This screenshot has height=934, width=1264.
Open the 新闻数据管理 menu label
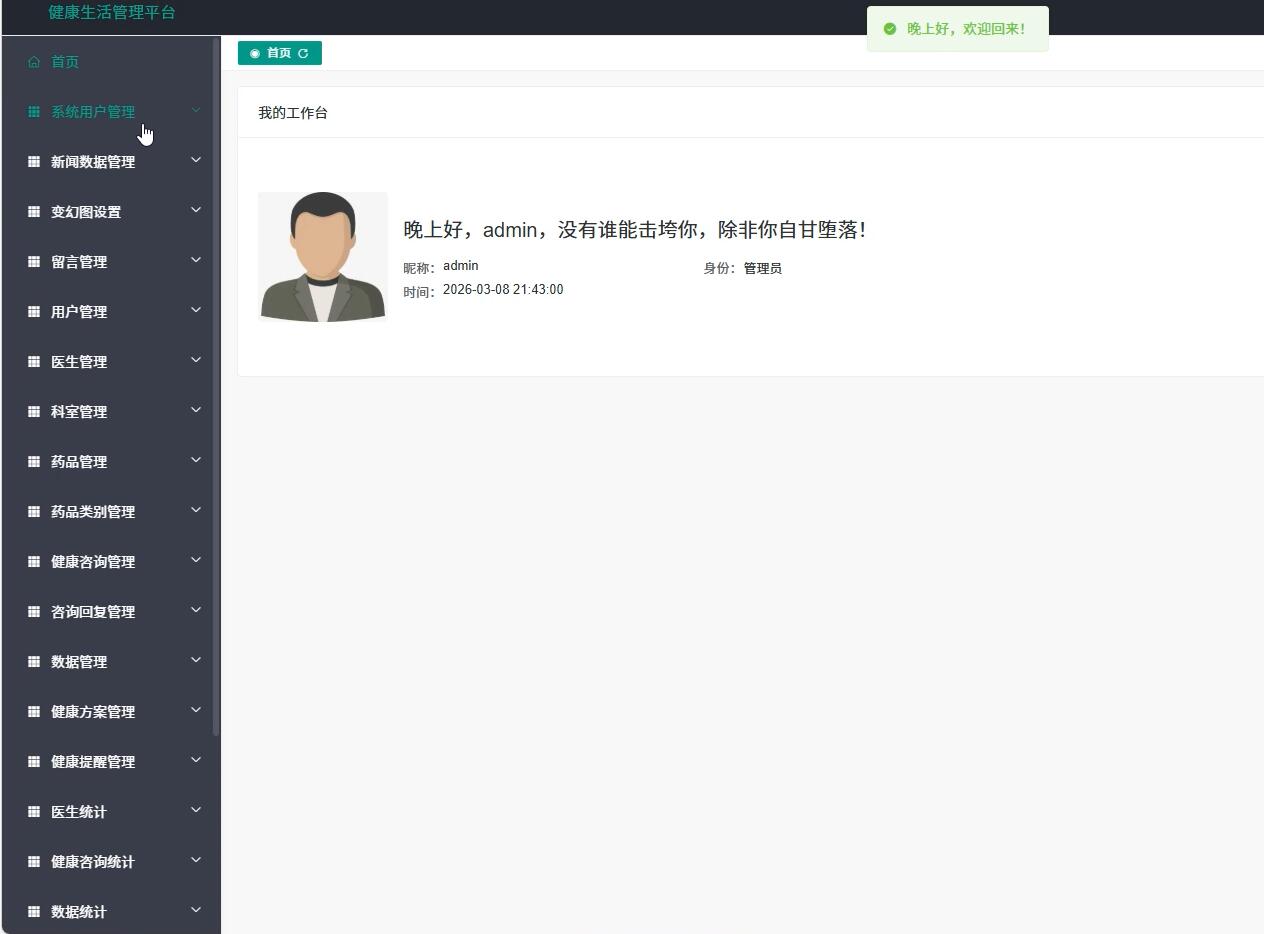(93, 162)
